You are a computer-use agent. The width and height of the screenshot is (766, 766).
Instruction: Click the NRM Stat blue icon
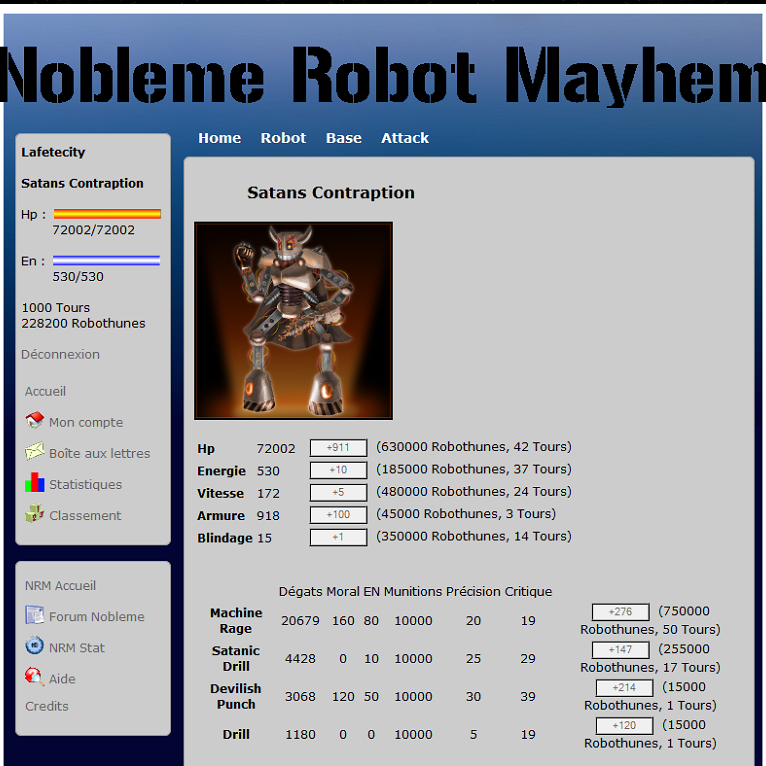[35, 647]
